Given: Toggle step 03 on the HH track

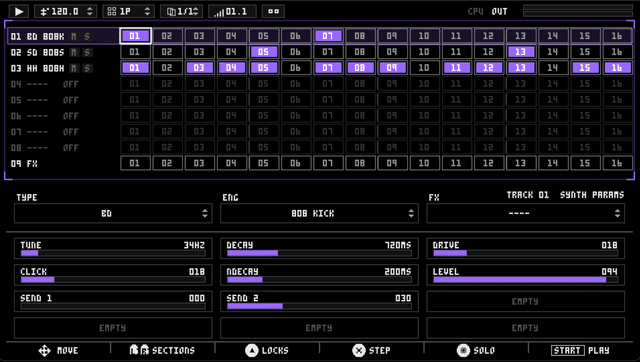Looking at the screenshot, I should pyautogui.click(x=200, y=68).
